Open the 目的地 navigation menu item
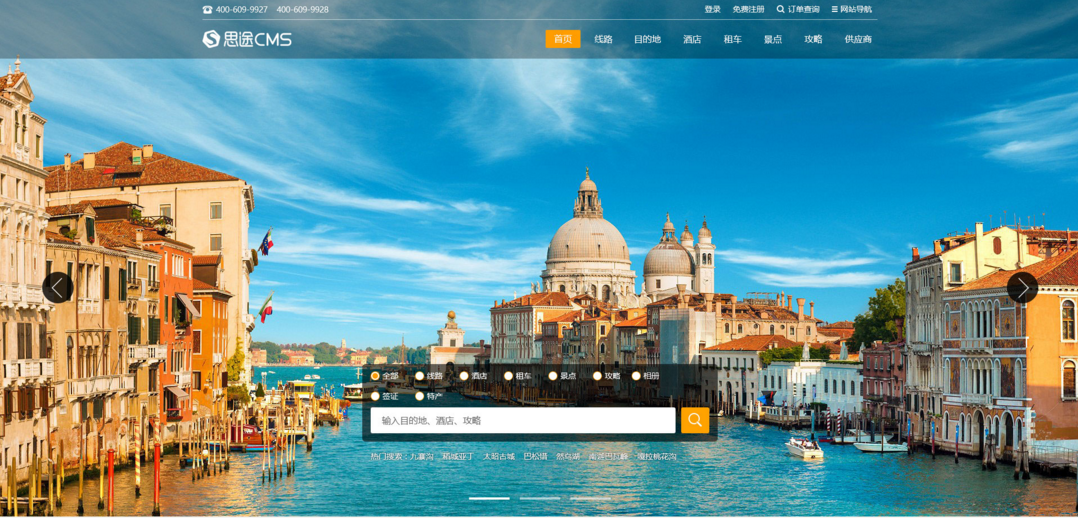Screen dimensions: 1078x518 (647, 39)
